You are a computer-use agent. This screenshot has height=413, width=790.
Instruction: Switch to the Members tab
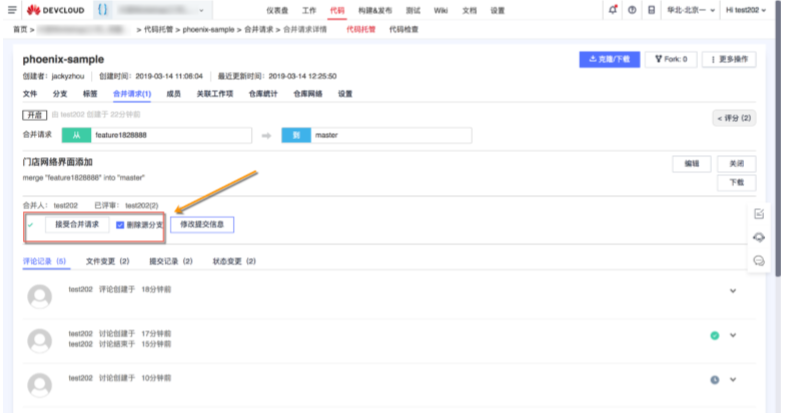[174, 94]
